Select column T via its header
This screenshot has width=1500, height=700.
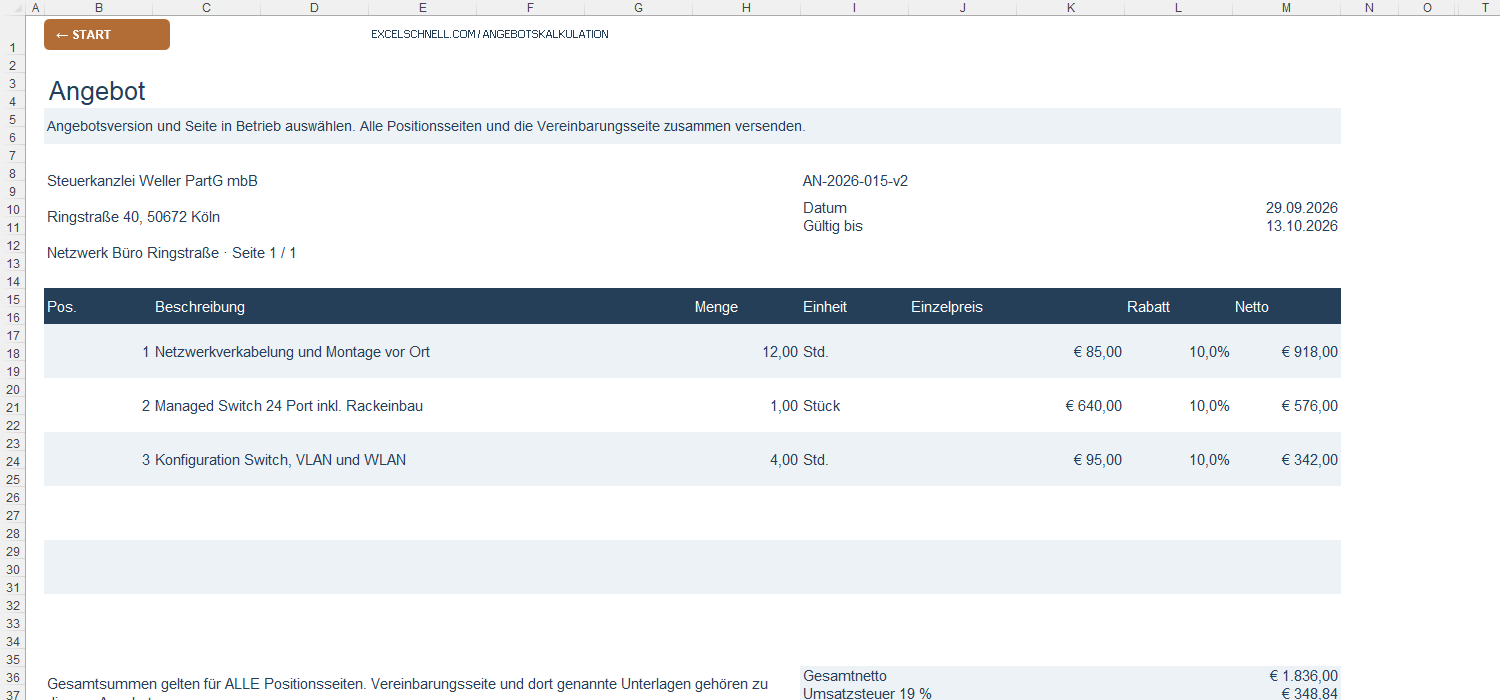[x=1485, y=8]
